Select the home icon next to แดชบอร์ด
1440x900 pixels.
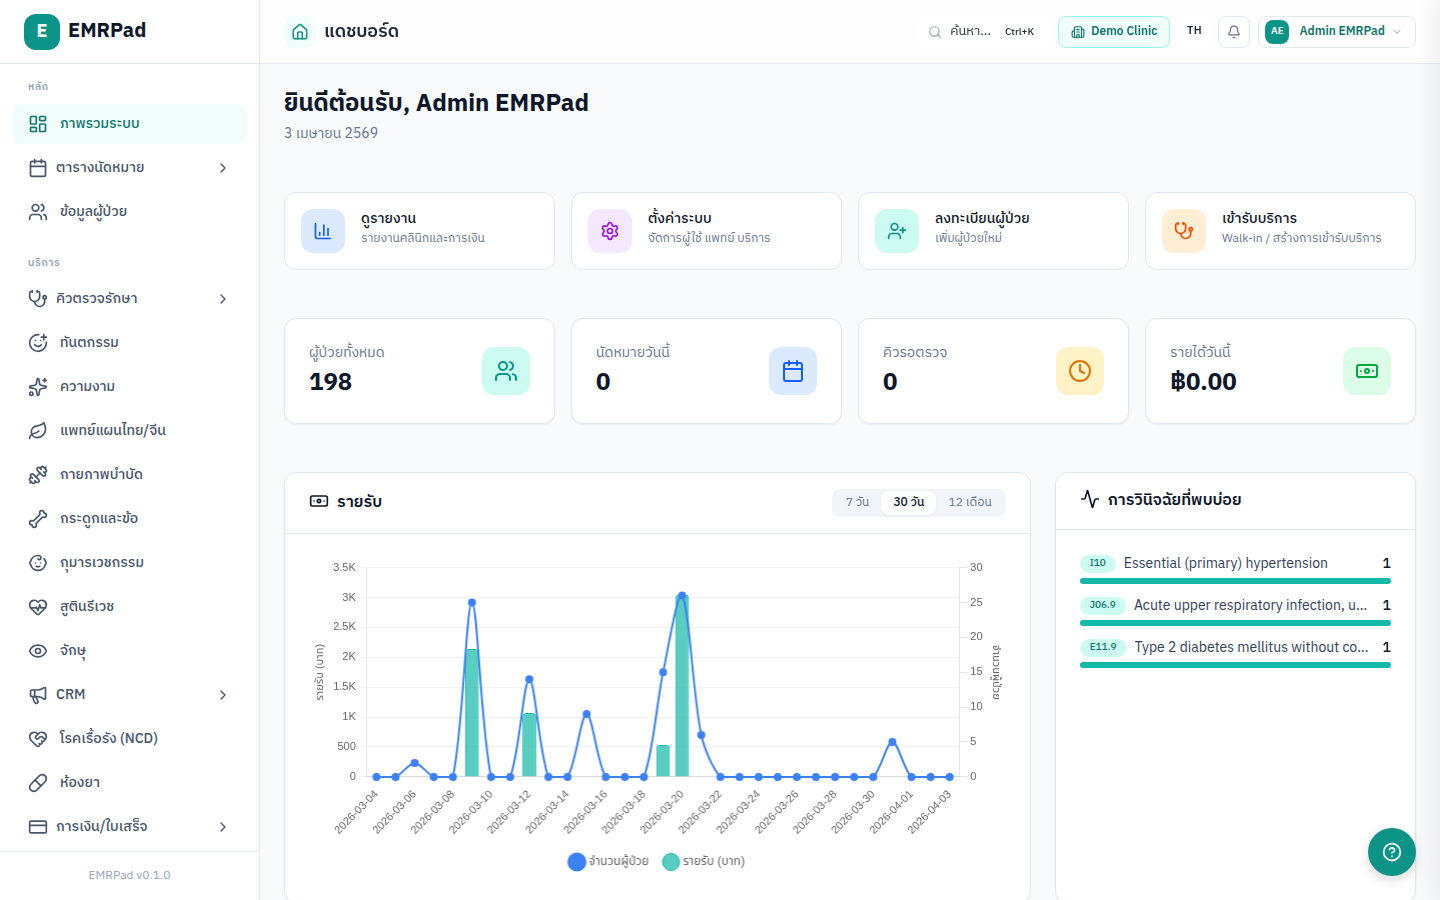click(x=298, y=31)
